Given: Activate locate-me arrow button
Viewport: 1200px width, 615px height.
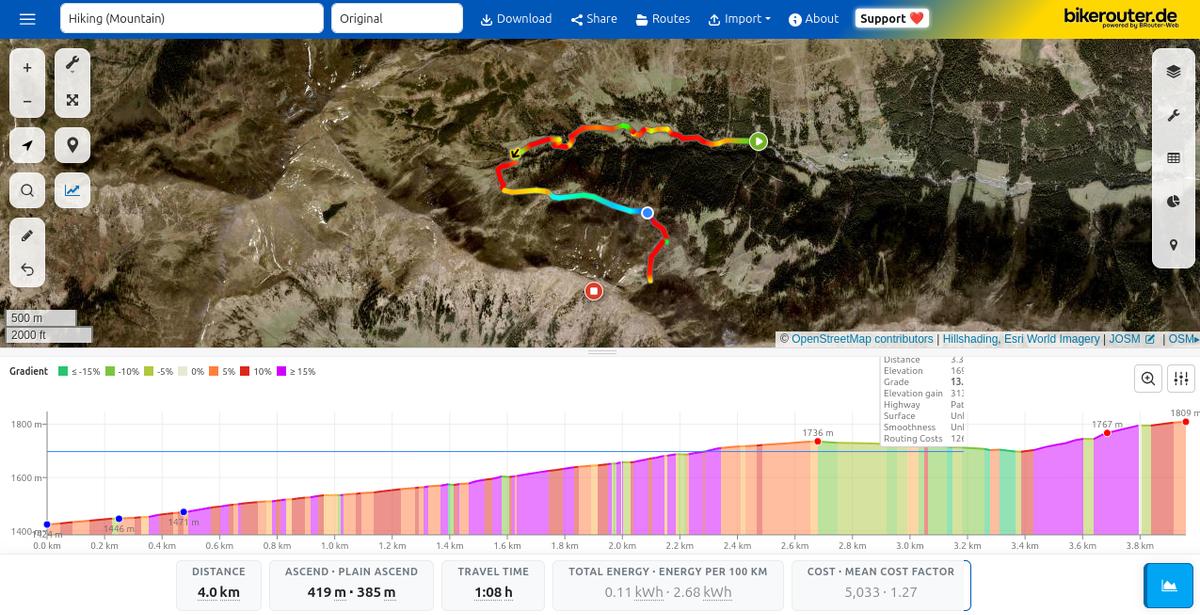Looking at the screenshot, I should [x=27, y=145].
